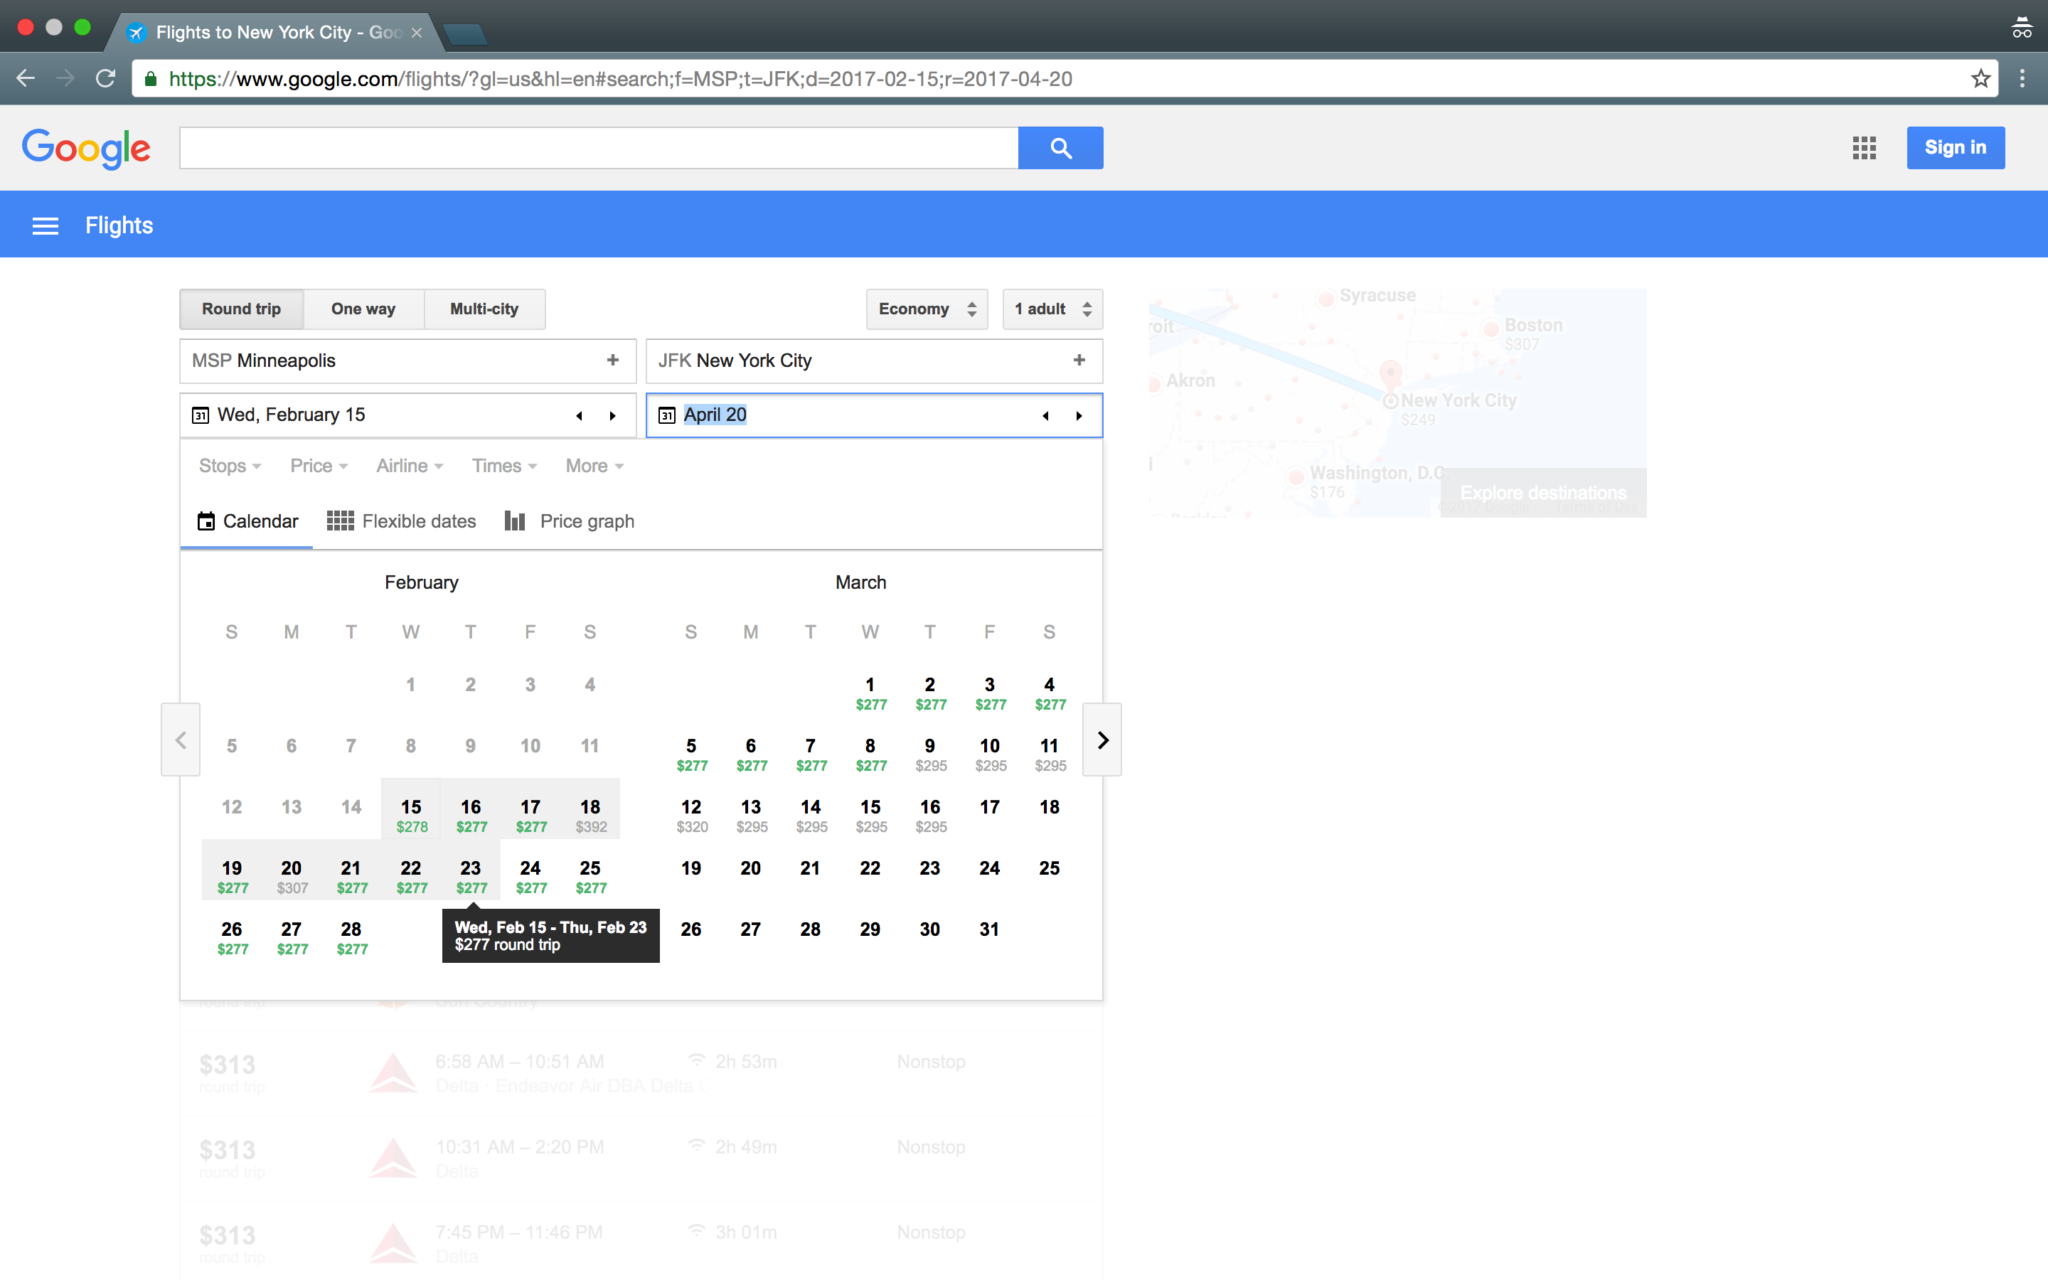The width and height of the screenshot is (2048, 1280).
Task: Click the return date calendar icon
Action: tap(667, 415)
